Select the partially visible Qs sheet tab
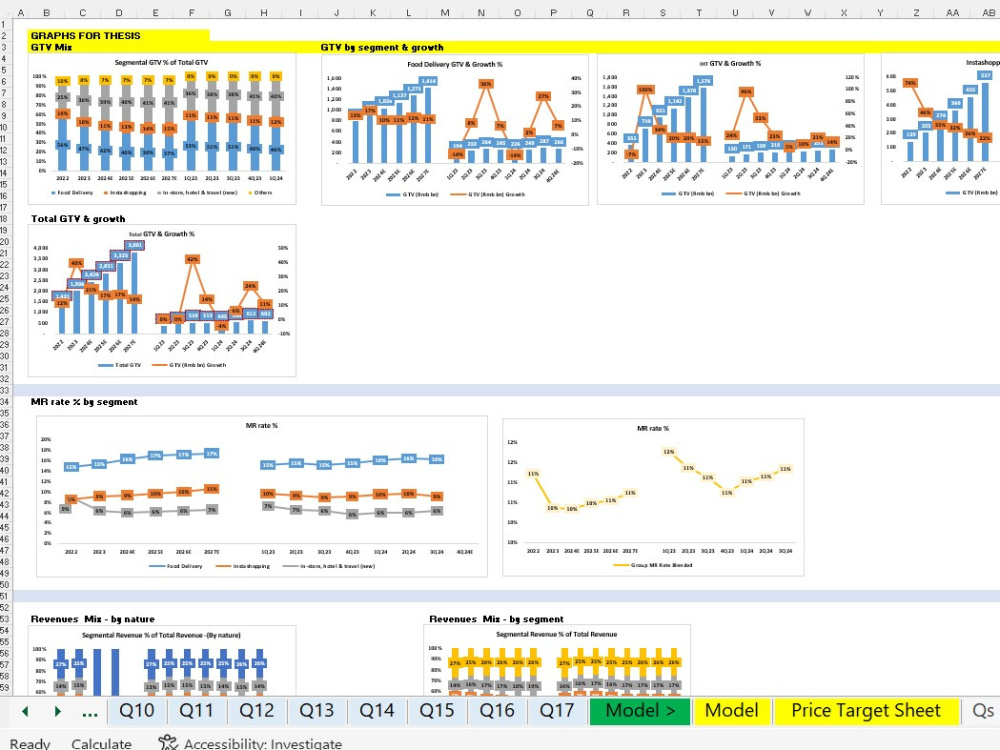 [983, 710]
